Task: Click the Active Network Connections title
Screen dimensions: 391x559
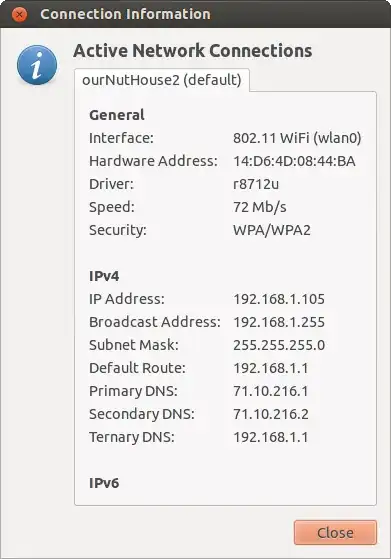Action: 193,51
